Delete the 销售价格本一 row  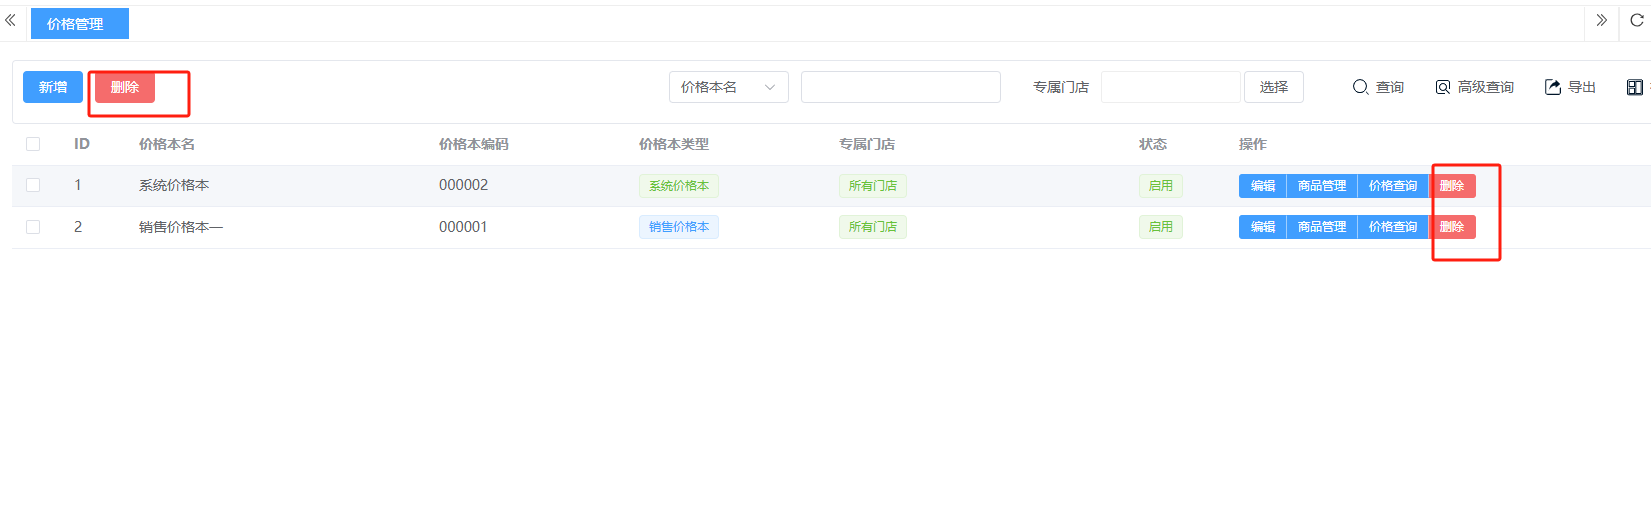click(1452, 227)
